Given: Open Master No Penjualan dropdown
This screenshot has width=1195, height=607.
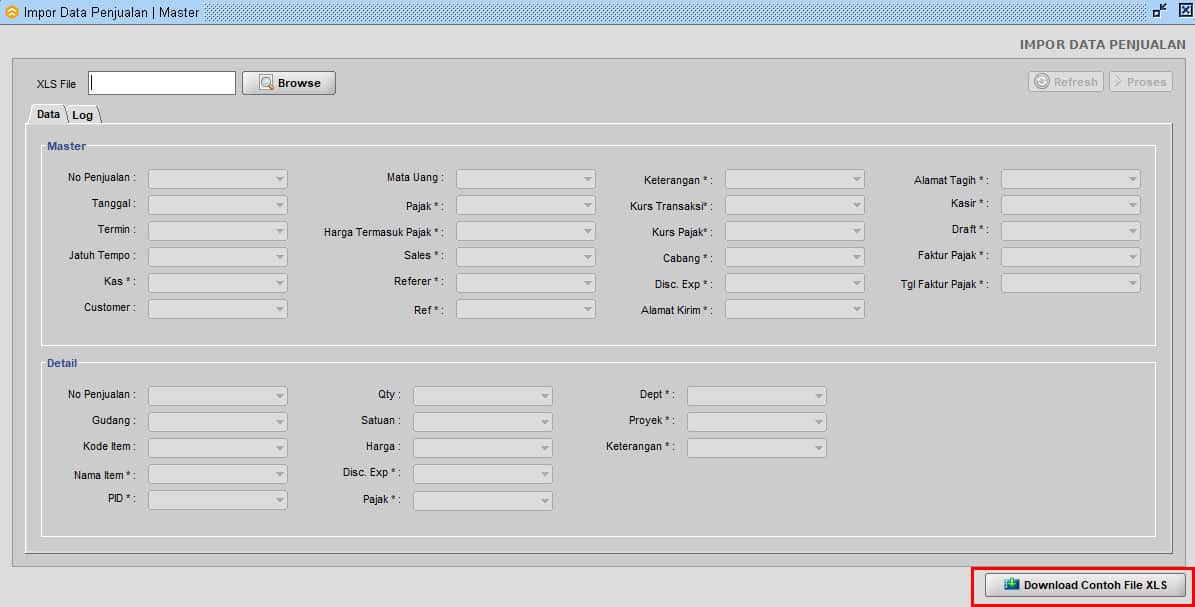Looking at the screenshot, I should pyautogui.click(x=217, y=179).
